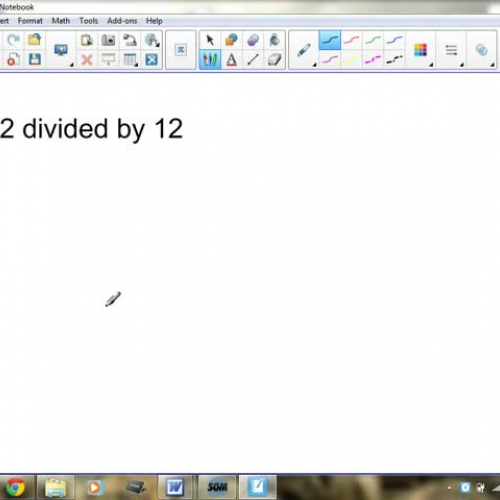Click the line style lines icon
The image size is (500, 500).
pyautogui.click(x=451, y=50)
